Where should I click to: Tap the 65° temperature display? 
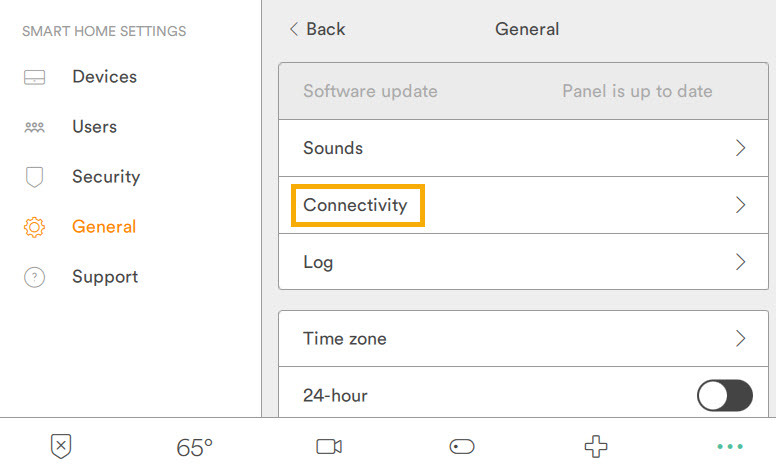[195, 448]
